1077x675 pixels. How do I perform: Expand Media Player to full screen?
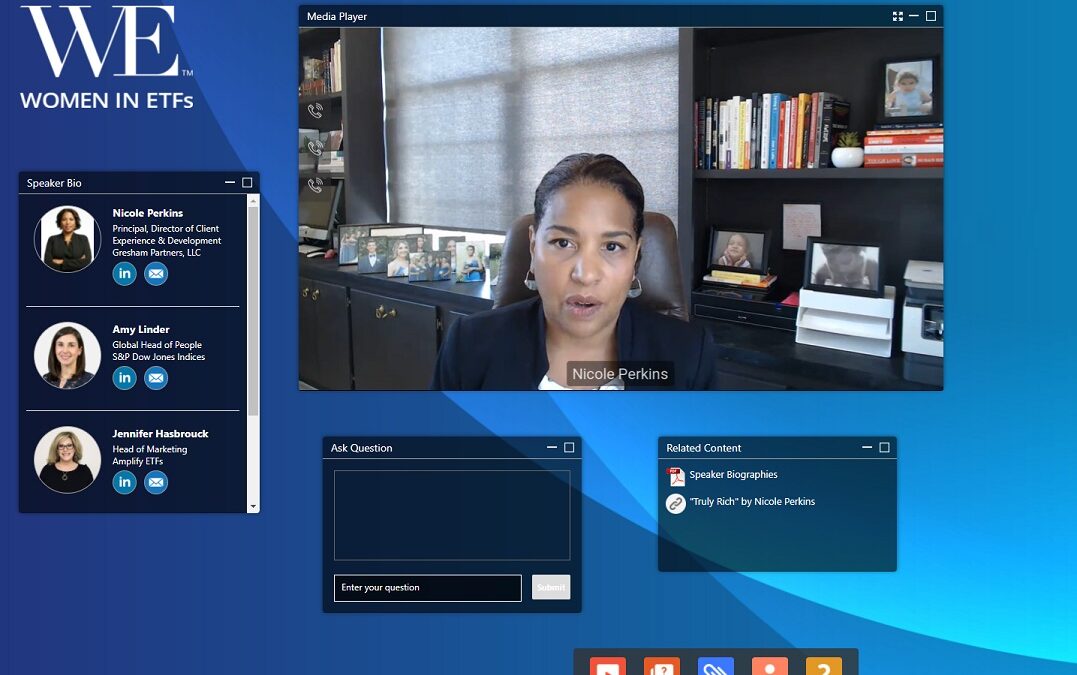[898, 16]
